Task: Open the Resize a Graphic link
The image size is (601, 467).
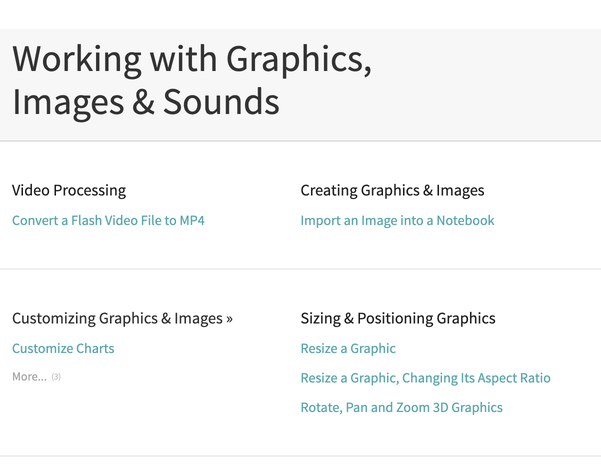Action: coord(348,348)
